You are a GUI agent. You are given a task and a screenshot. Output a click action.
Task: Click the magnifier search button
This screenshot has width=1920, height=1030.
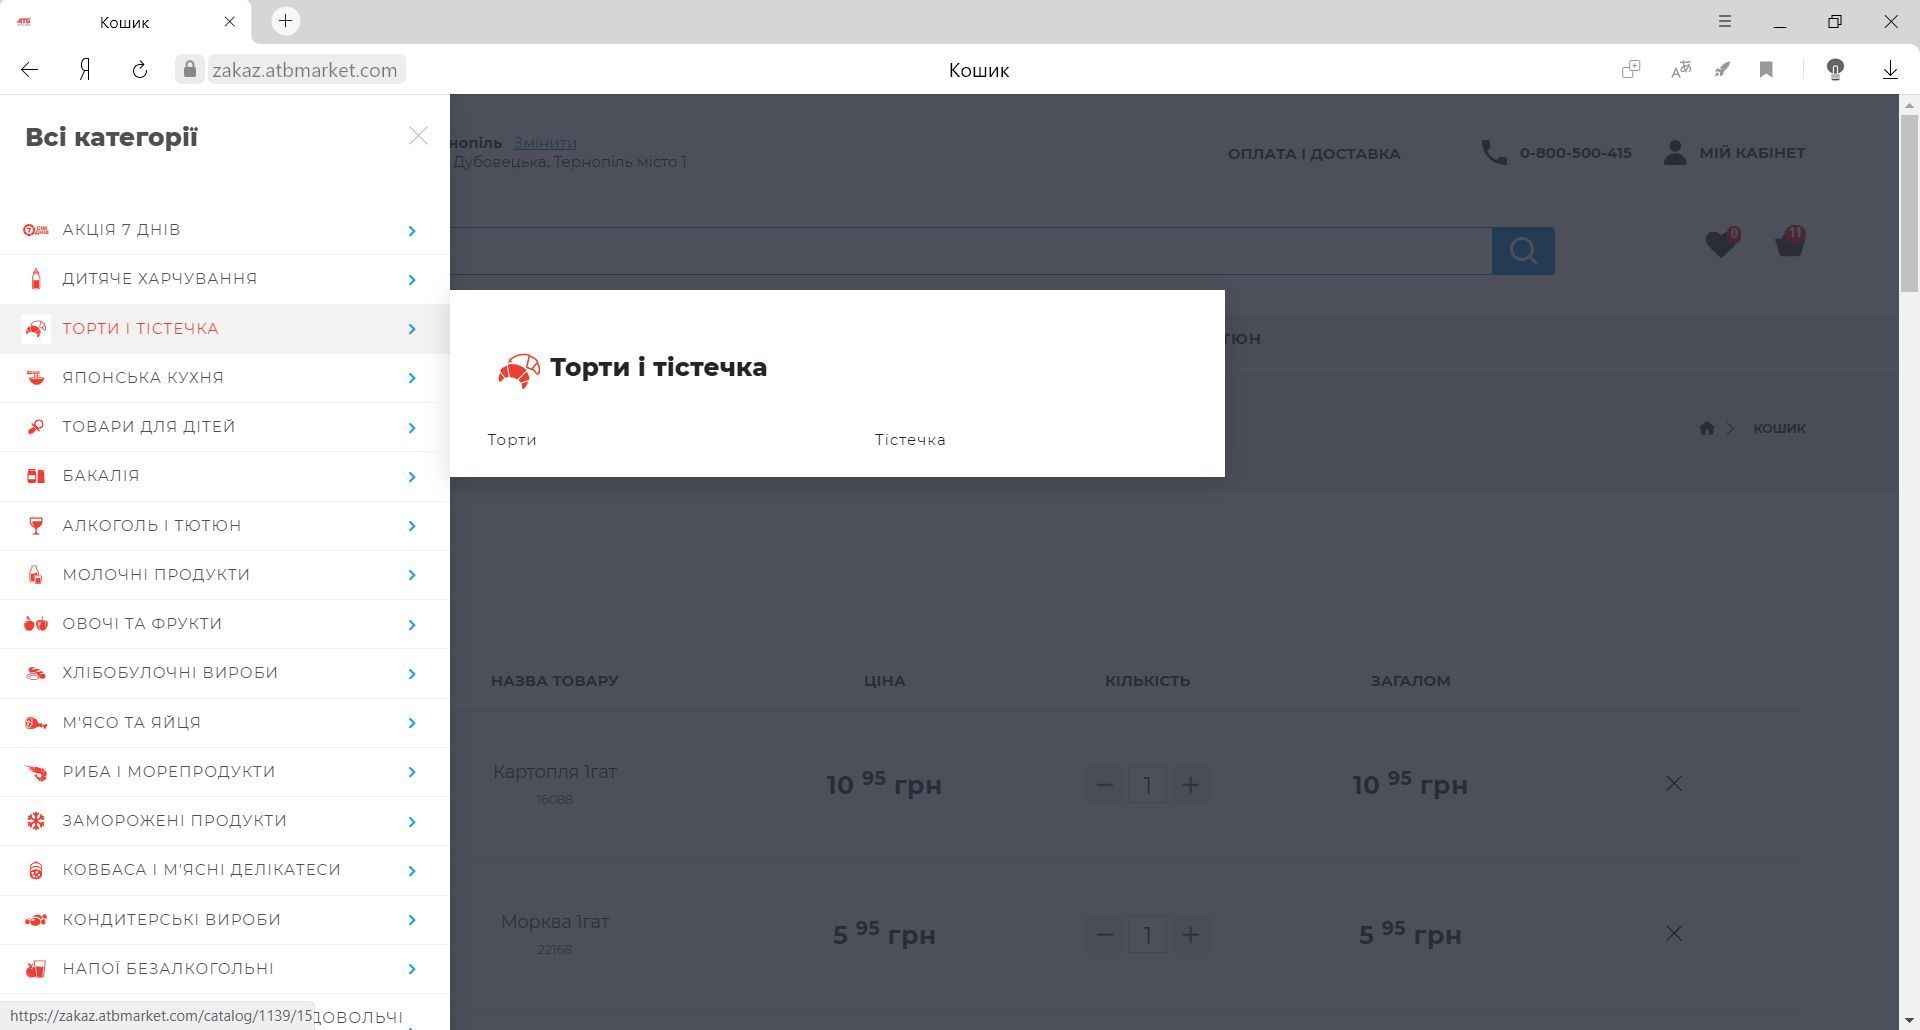1522,251
